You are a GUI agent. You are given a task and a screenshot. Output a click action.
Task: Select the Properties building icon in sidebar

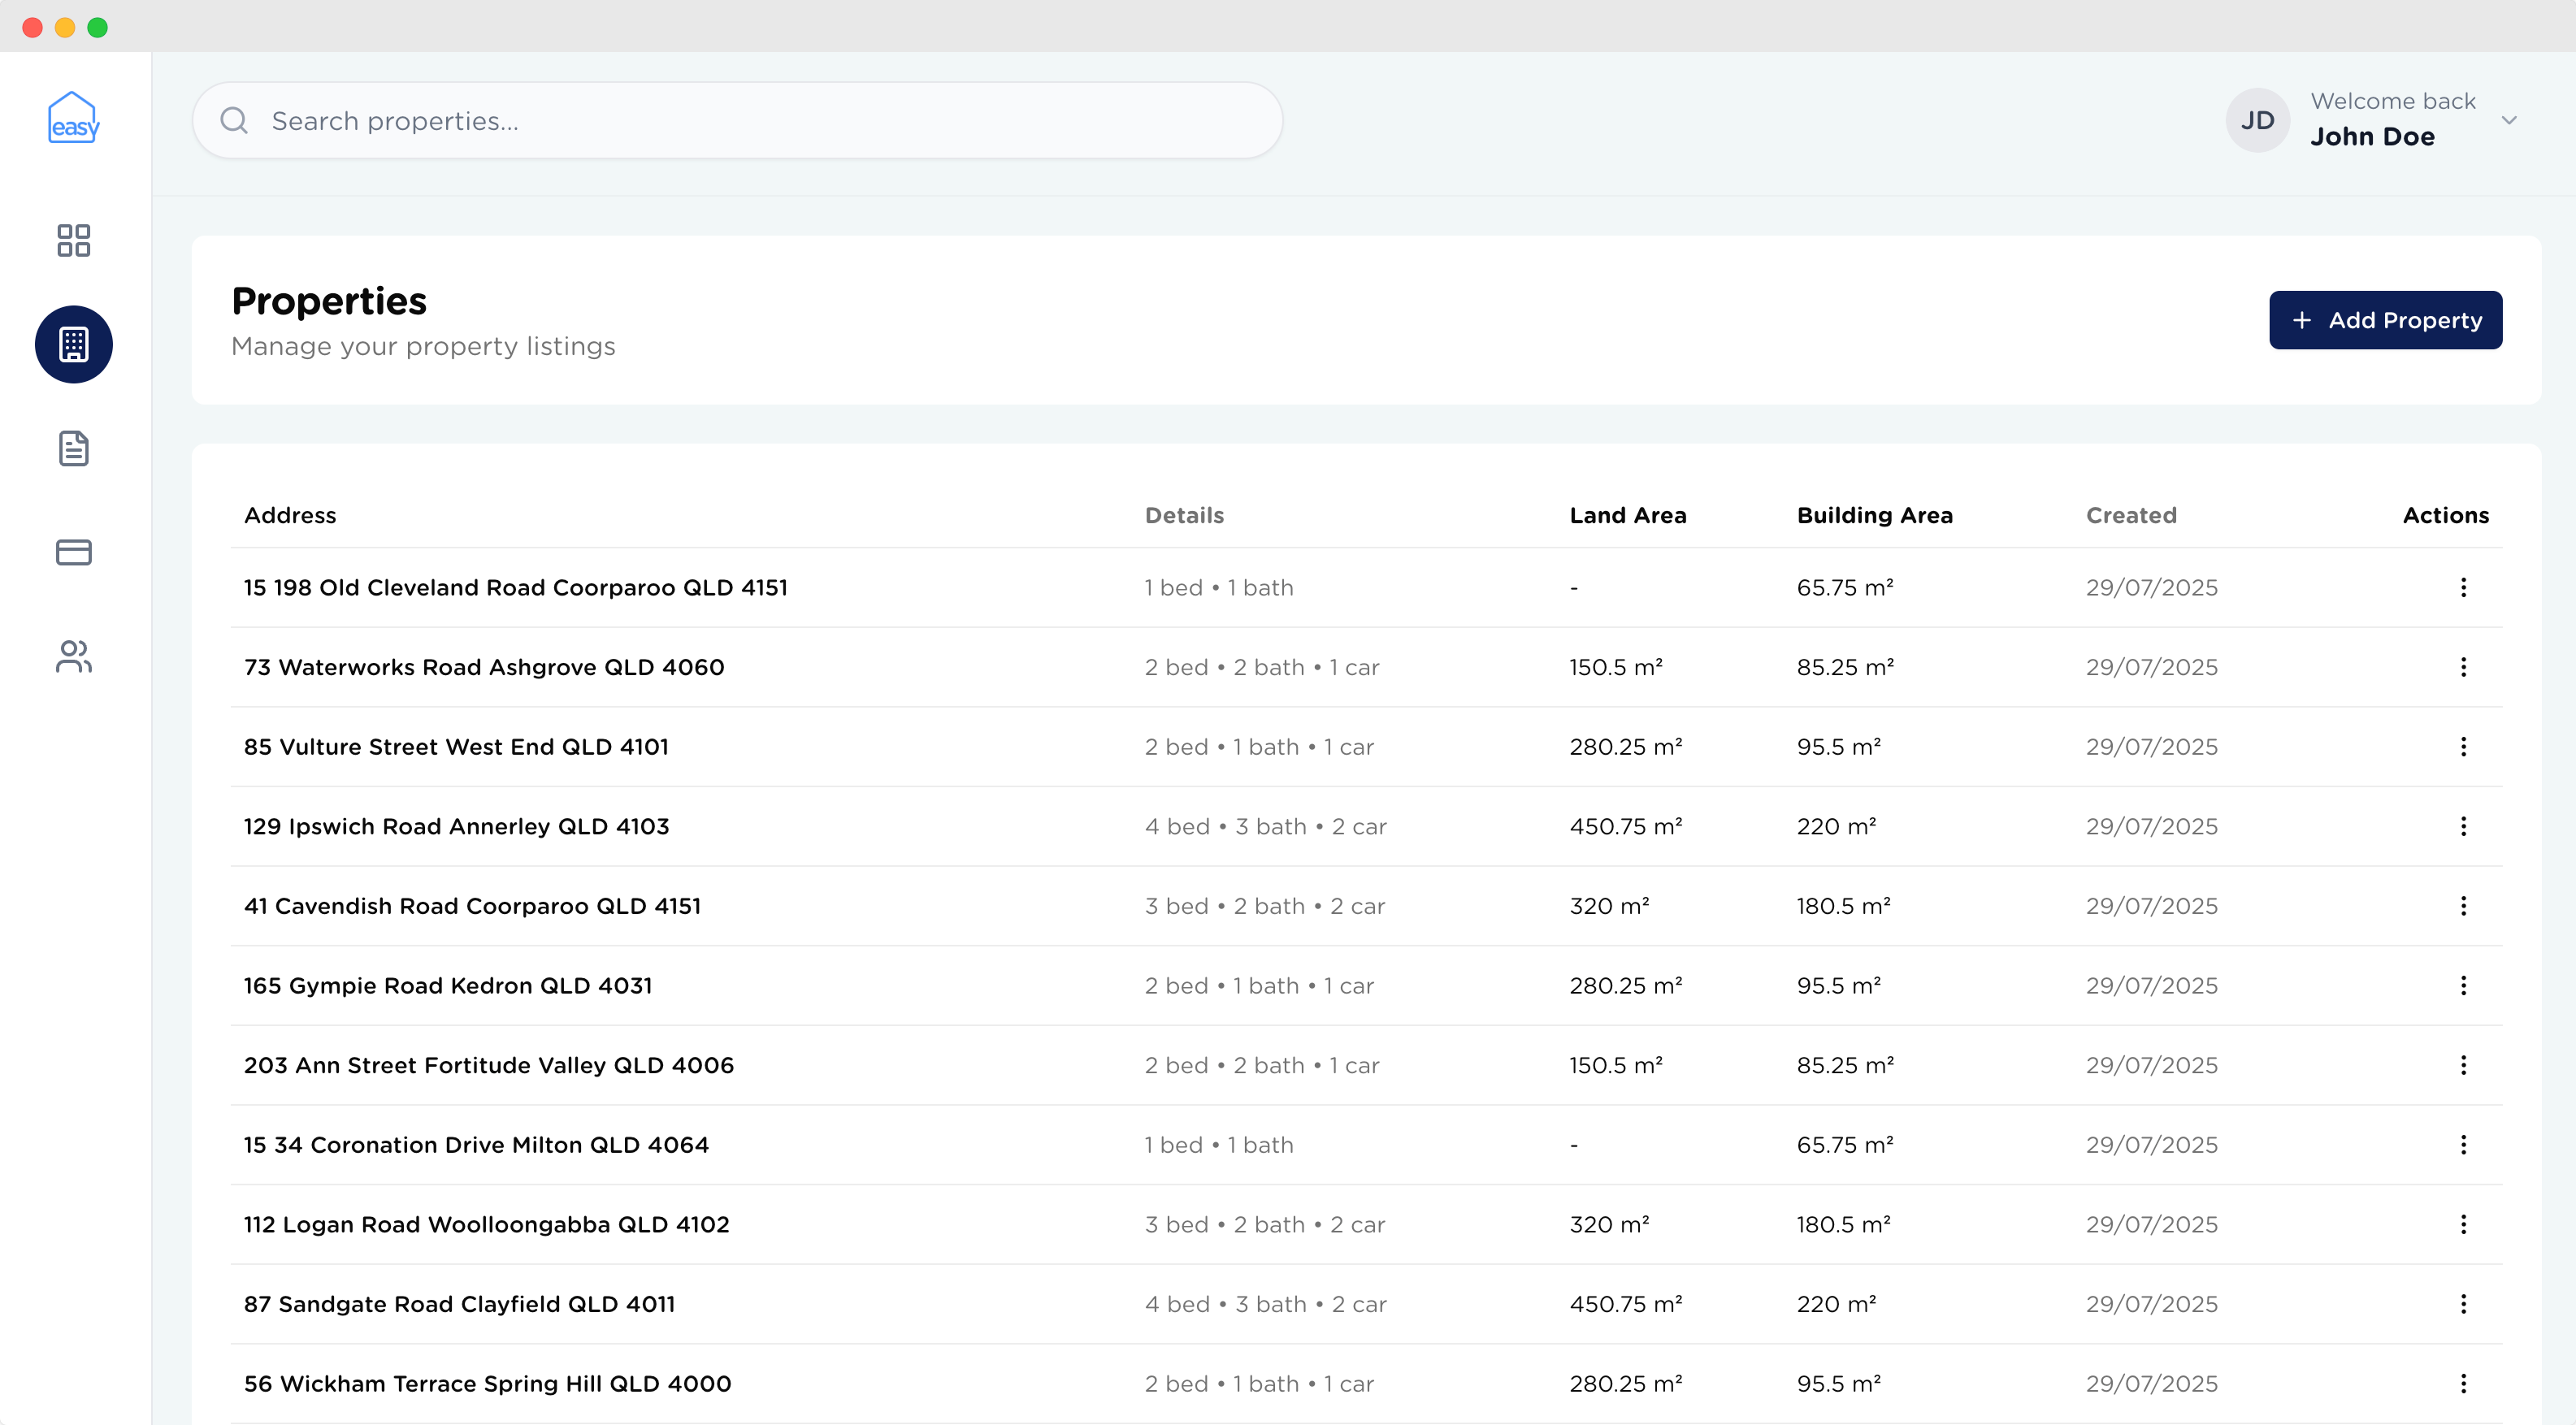click(x=74, y=344)
